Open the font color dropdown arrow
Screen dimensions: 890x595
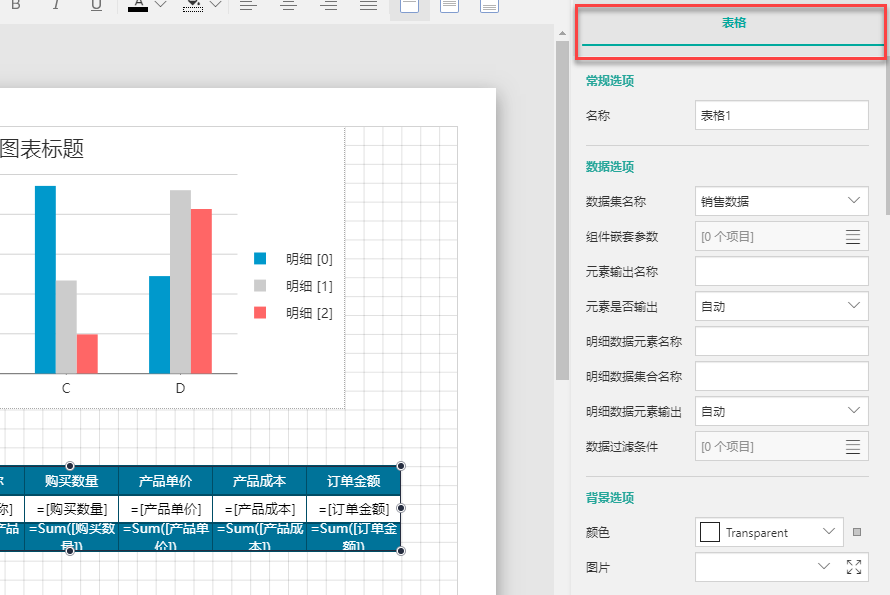click(161, 6)
